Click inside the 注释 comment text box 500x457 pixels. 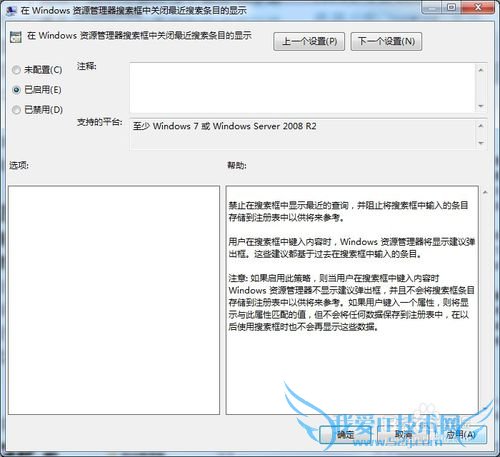click(302, 88)
